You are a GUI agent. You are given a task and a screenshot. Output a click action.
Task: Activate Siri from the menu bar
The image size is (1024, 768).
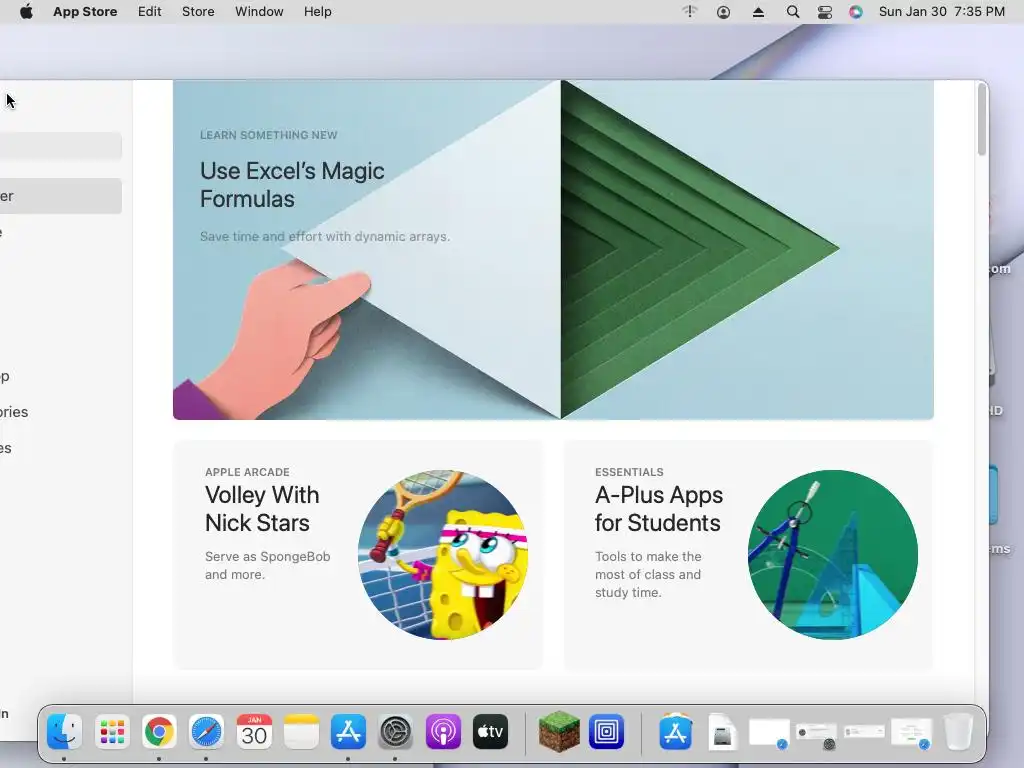tap(856, 12)
